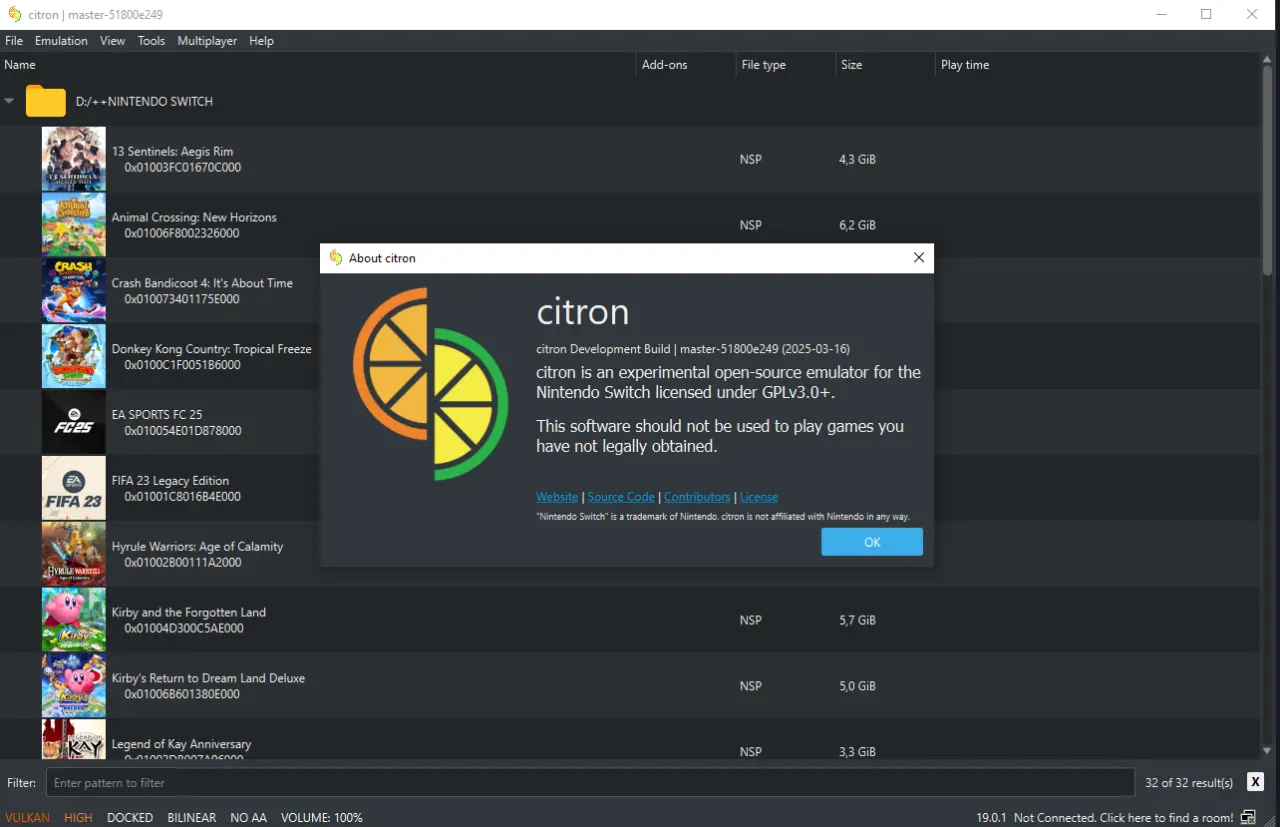1280x827 pixels.
Task: Select Donkey Kong Country cover art
Action: pyautogui.click(x=74, y=357)
